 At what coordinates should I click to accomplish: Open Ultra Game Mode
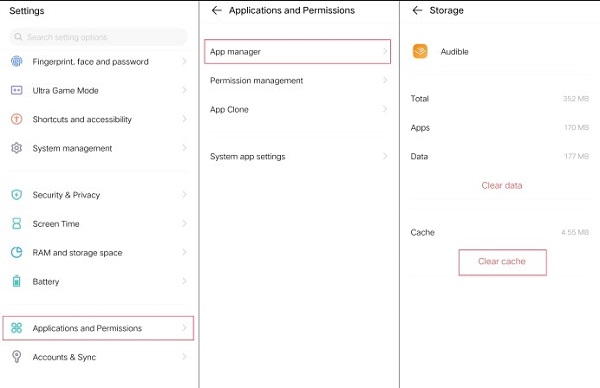[99, 90]
